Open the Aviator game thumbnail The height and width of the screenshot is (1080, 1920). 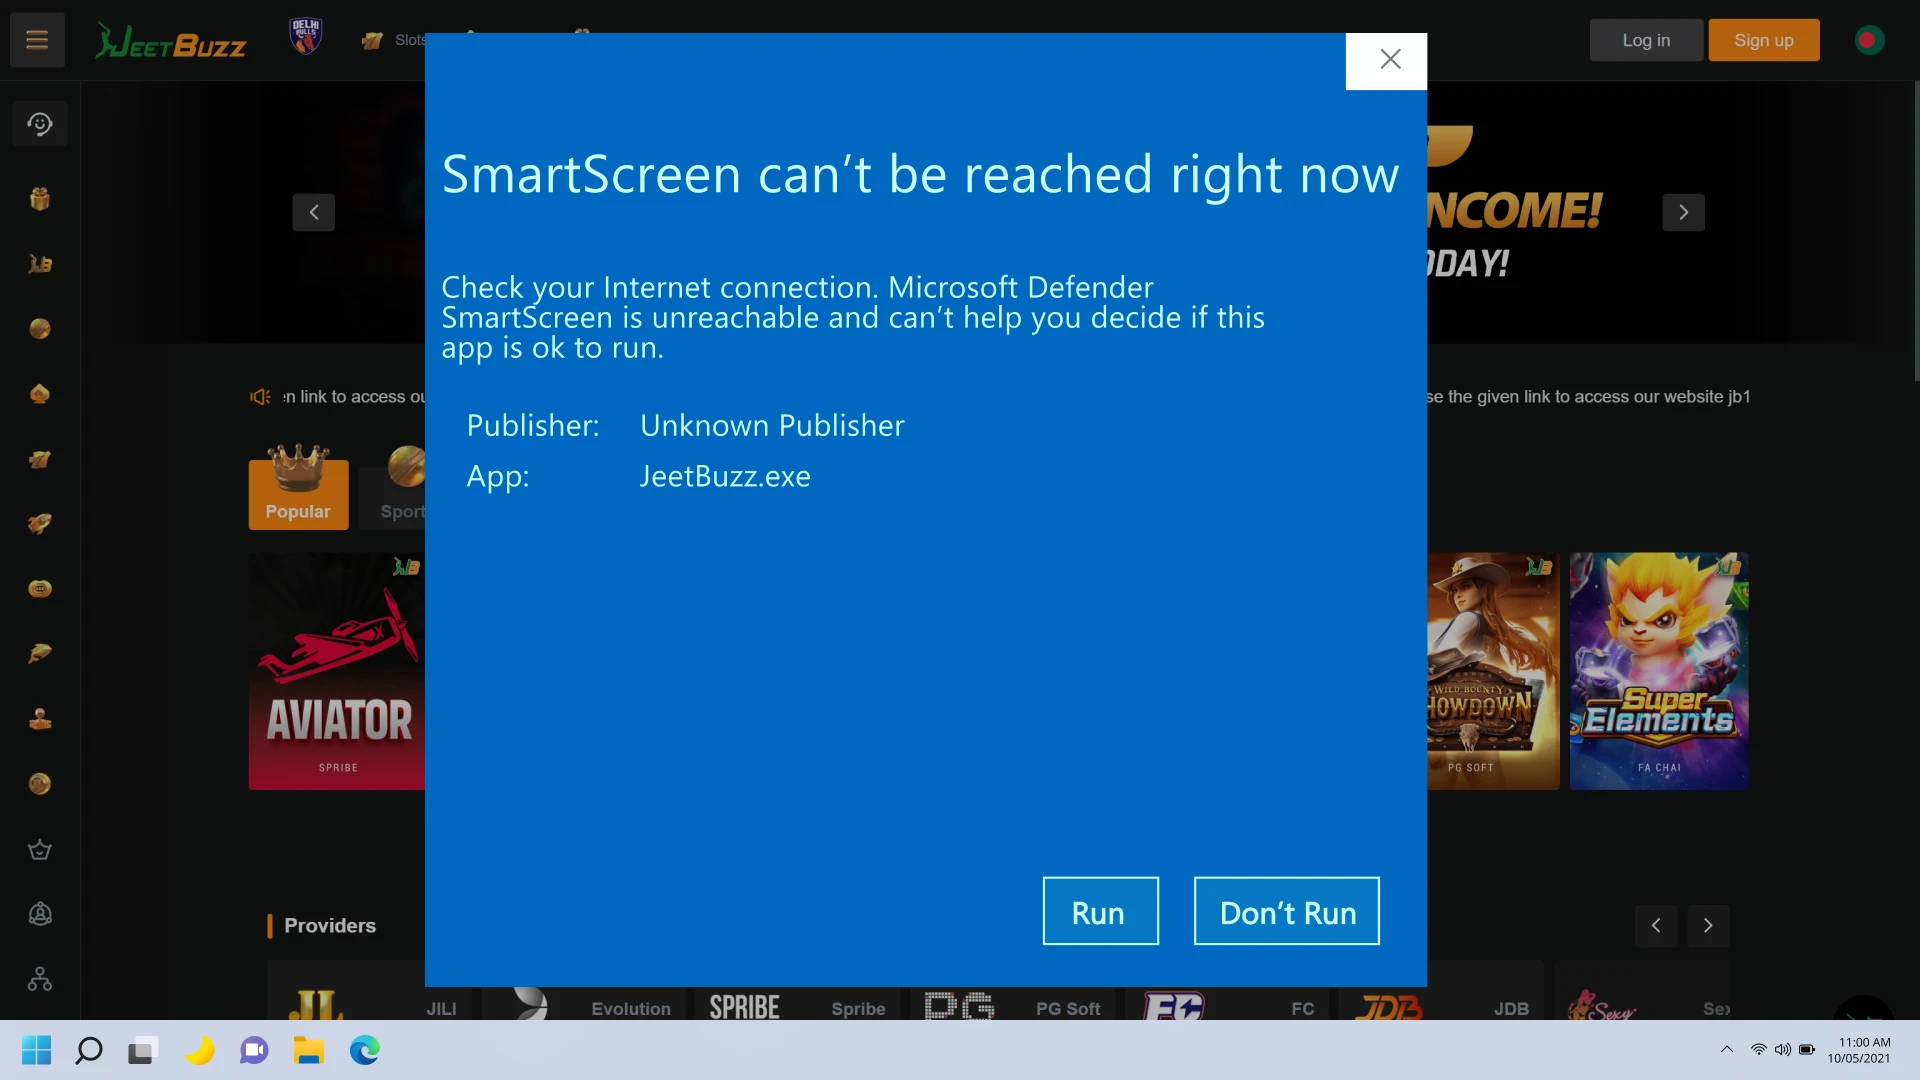tap(337, 671)
